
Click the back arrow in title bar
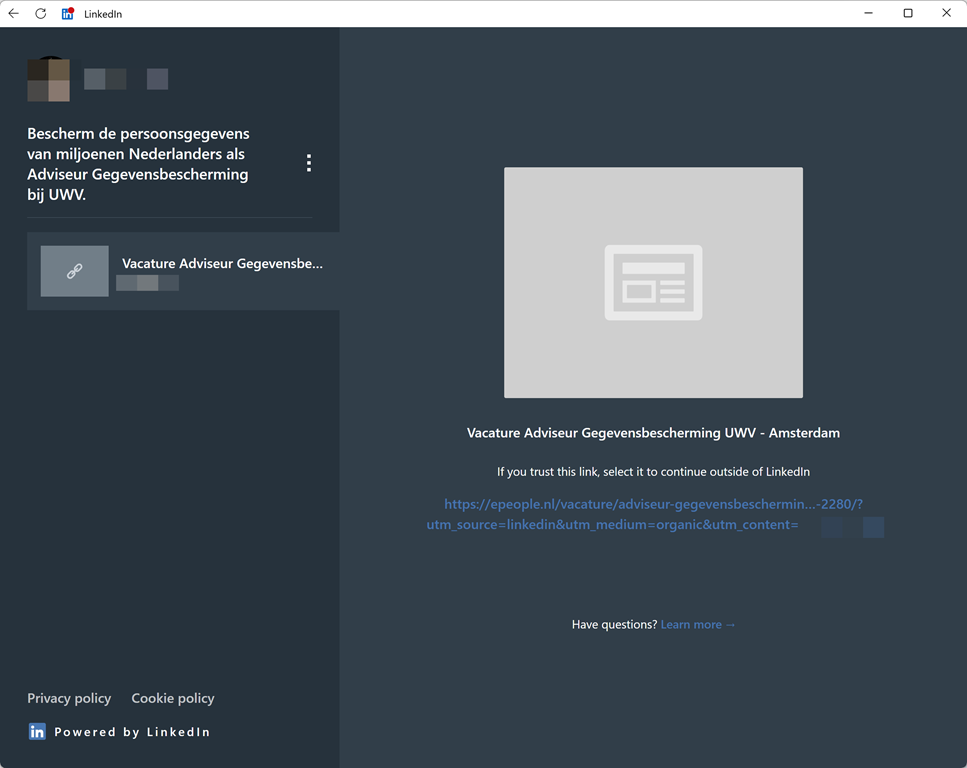pos(14,14)
